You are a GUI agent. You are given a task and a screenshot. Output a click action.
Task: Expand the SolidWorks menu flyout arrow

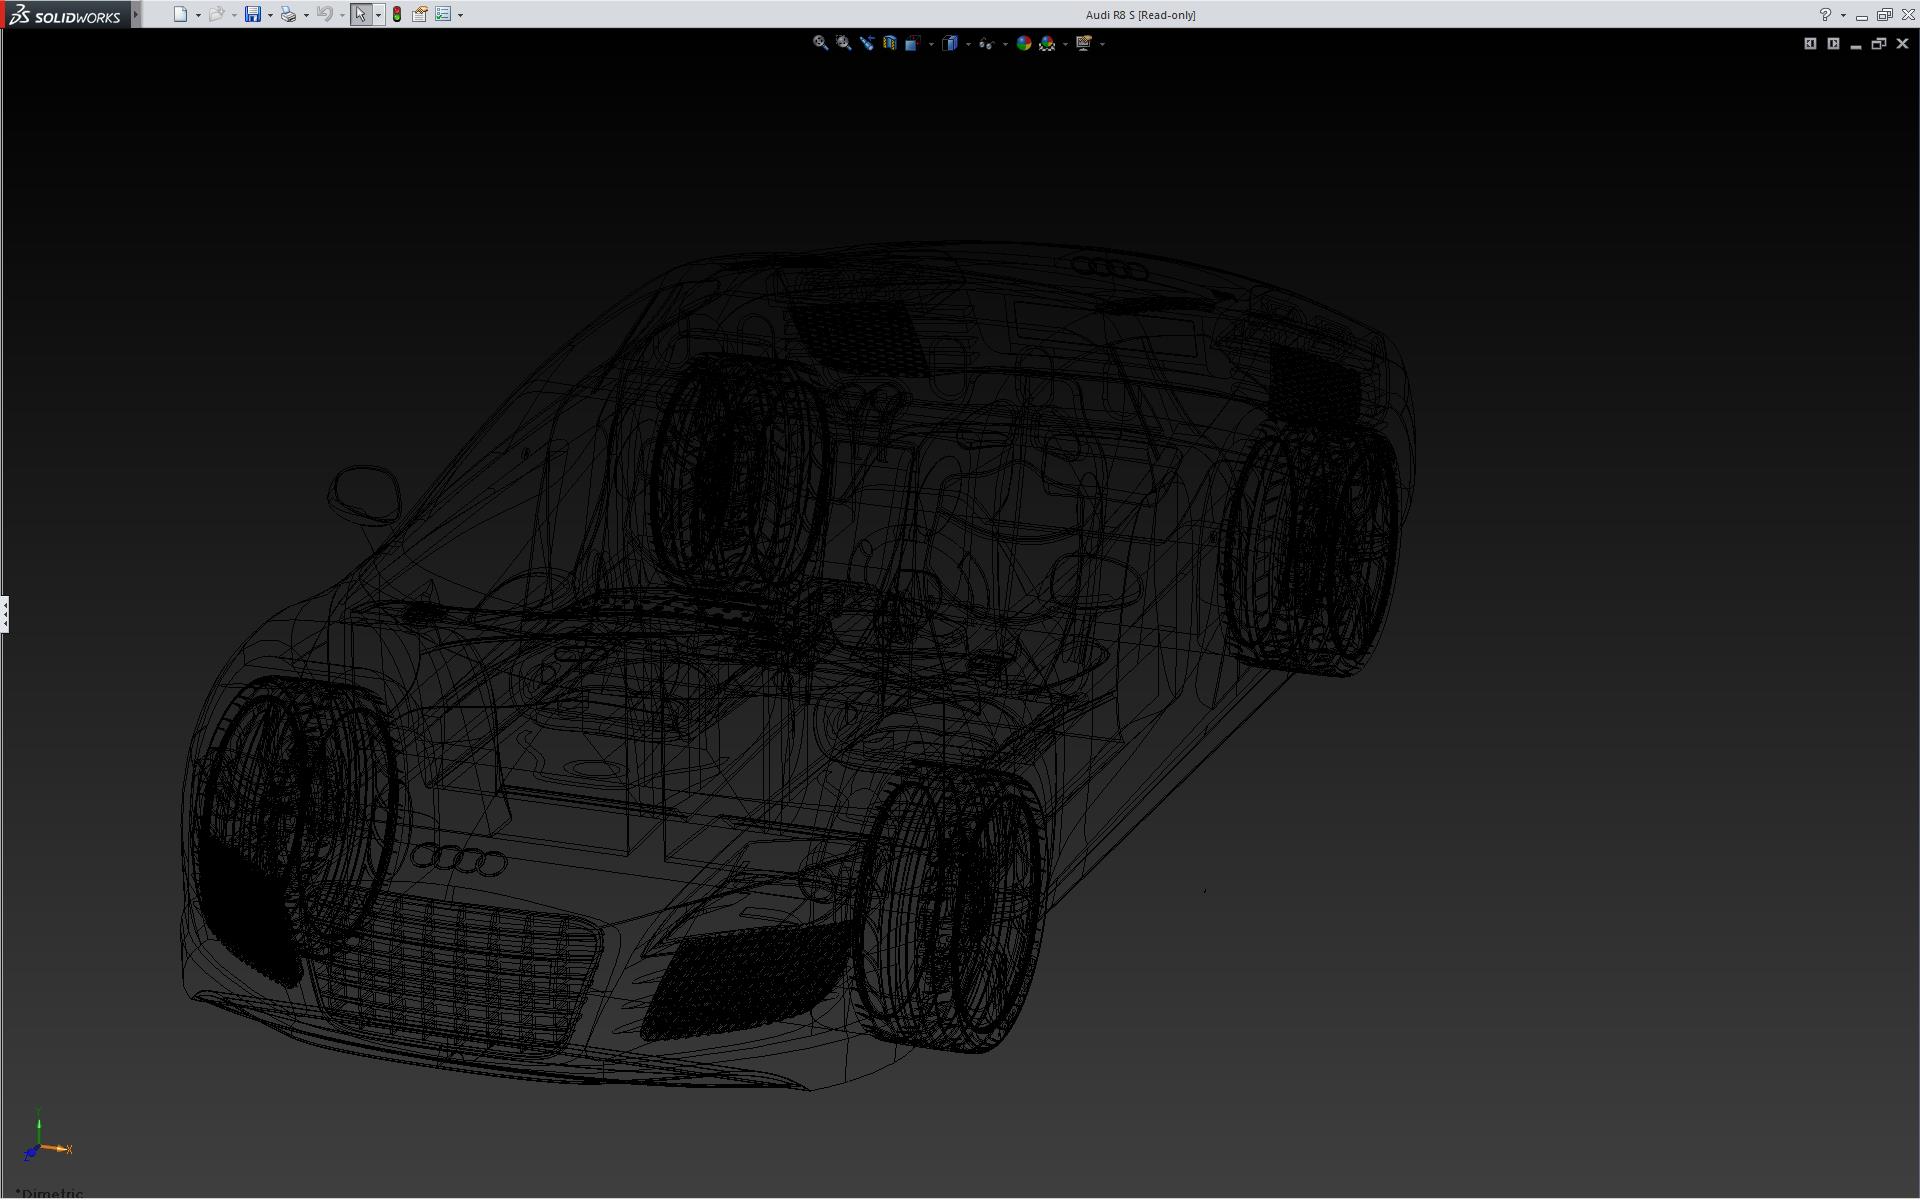pos(136,15)
